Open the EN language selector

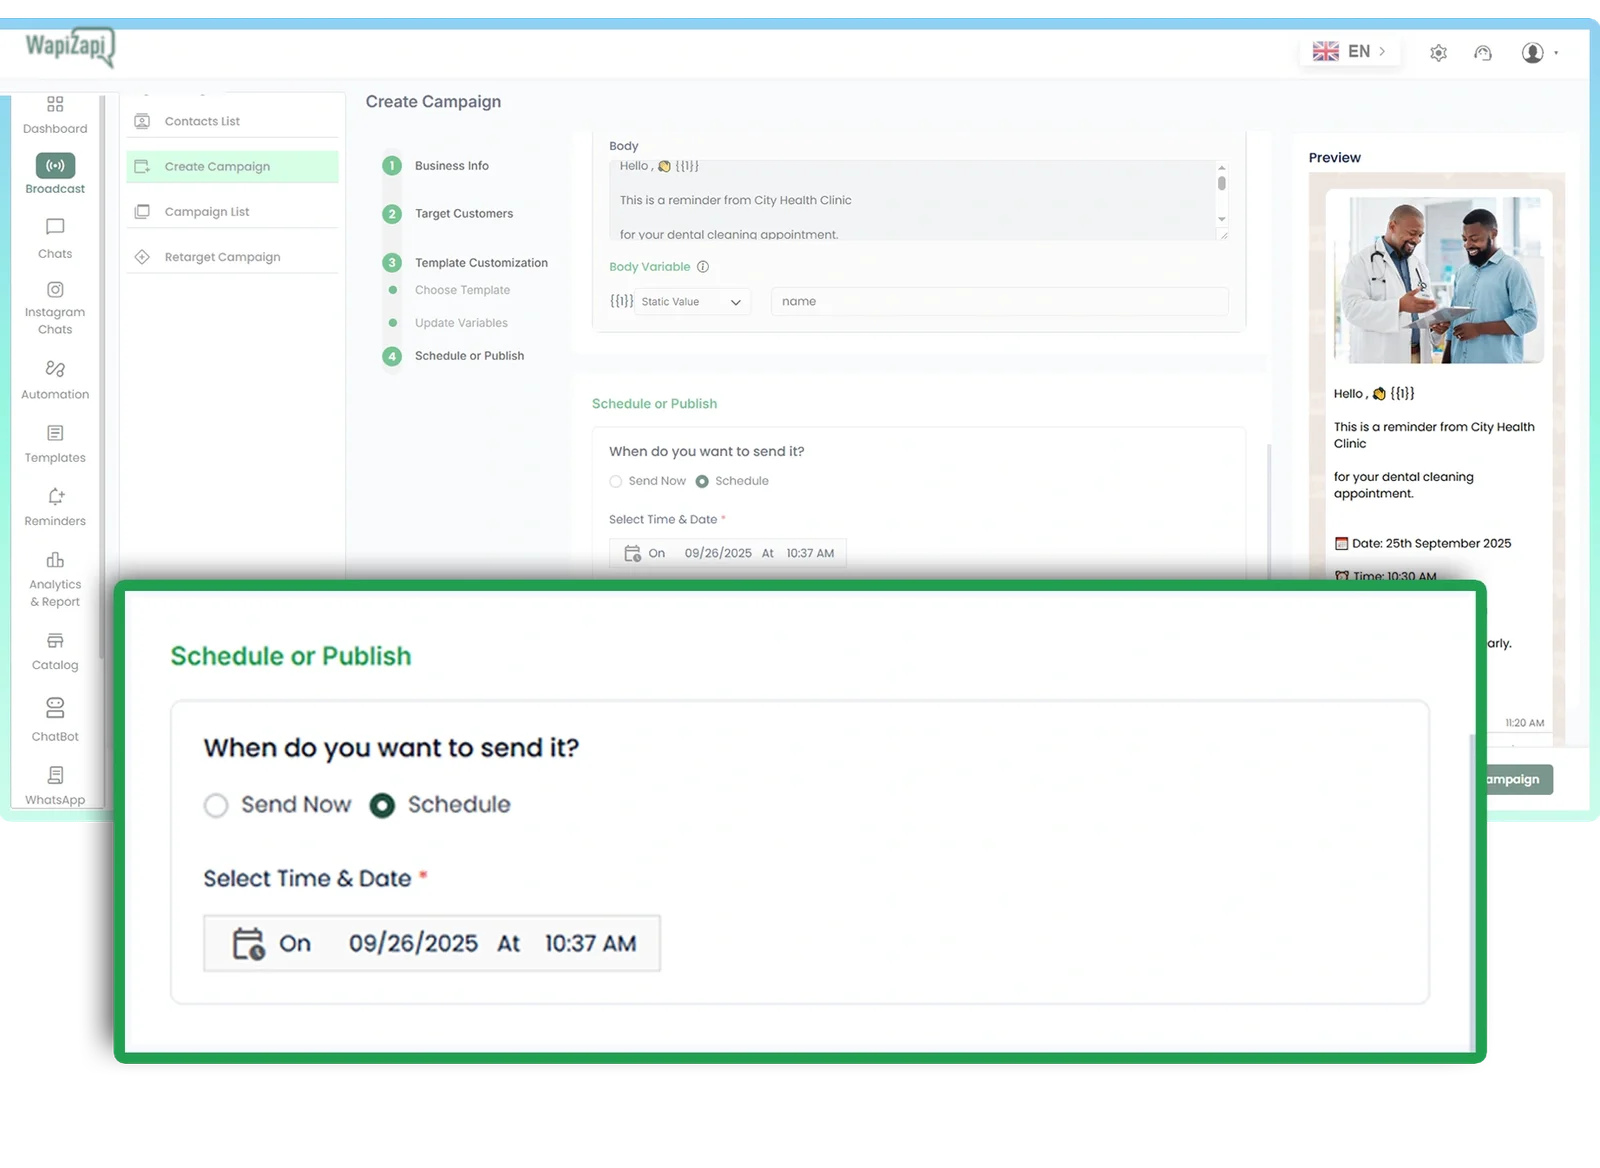pyautogui.click(x=1349, y=52)
